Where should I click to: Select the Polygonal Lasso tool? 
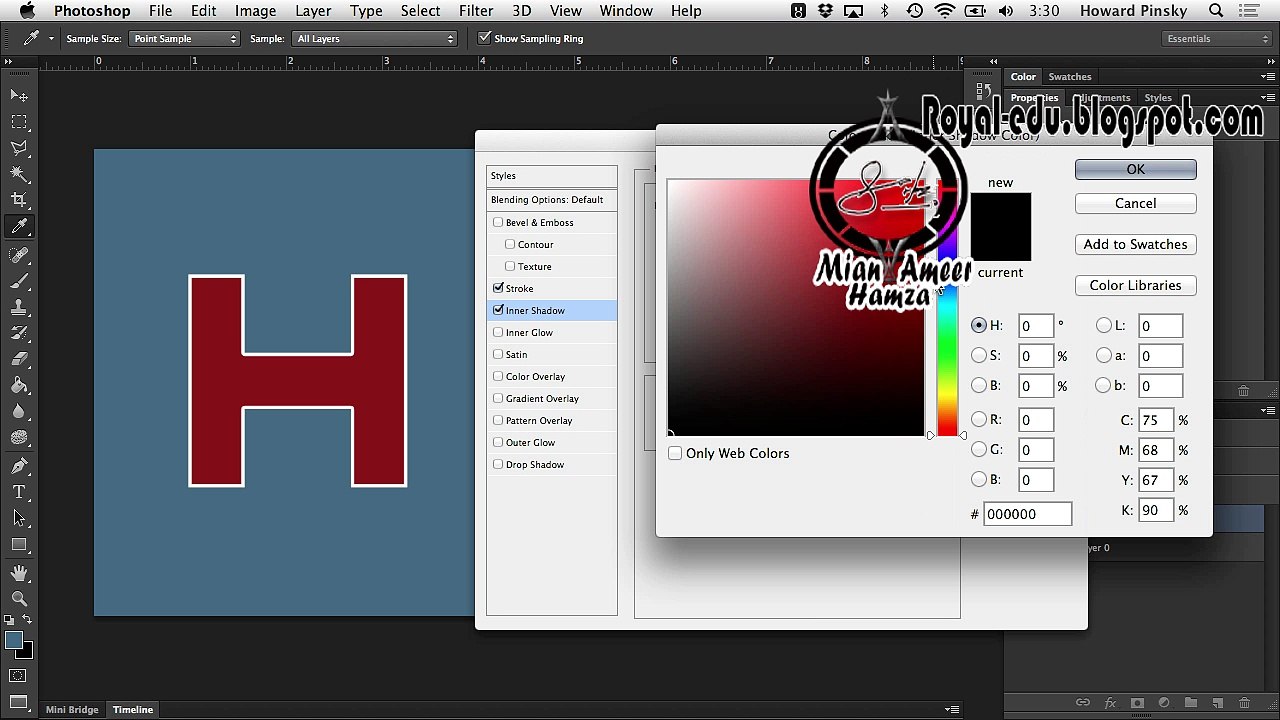coord(19,148)
